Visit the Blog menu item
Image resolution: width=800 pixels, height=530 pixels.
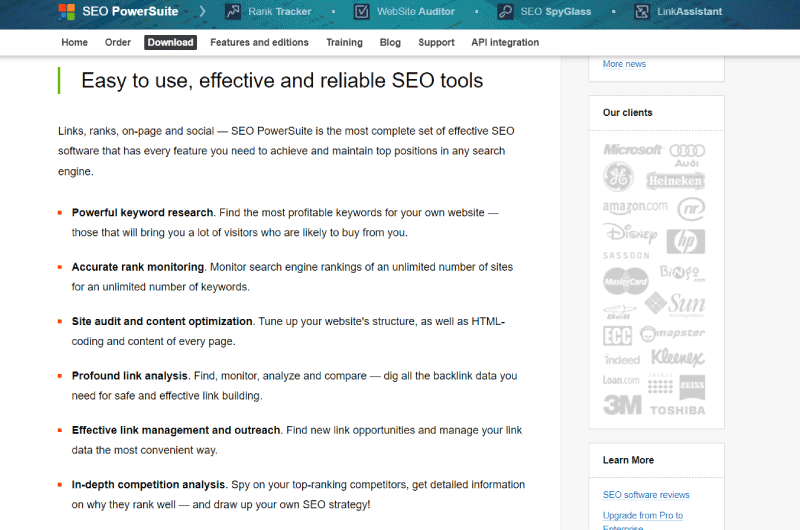click(x=390, y=42)
